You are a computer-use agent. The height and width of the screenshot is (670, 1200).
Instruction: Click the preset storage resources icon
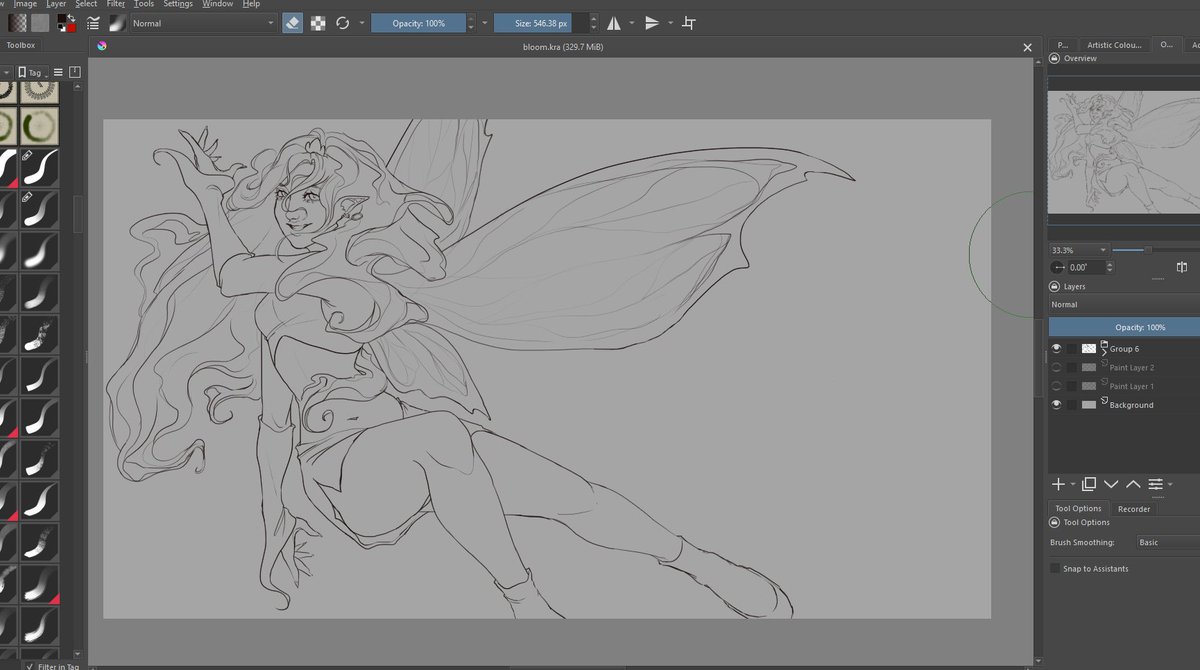coord(75,72)
